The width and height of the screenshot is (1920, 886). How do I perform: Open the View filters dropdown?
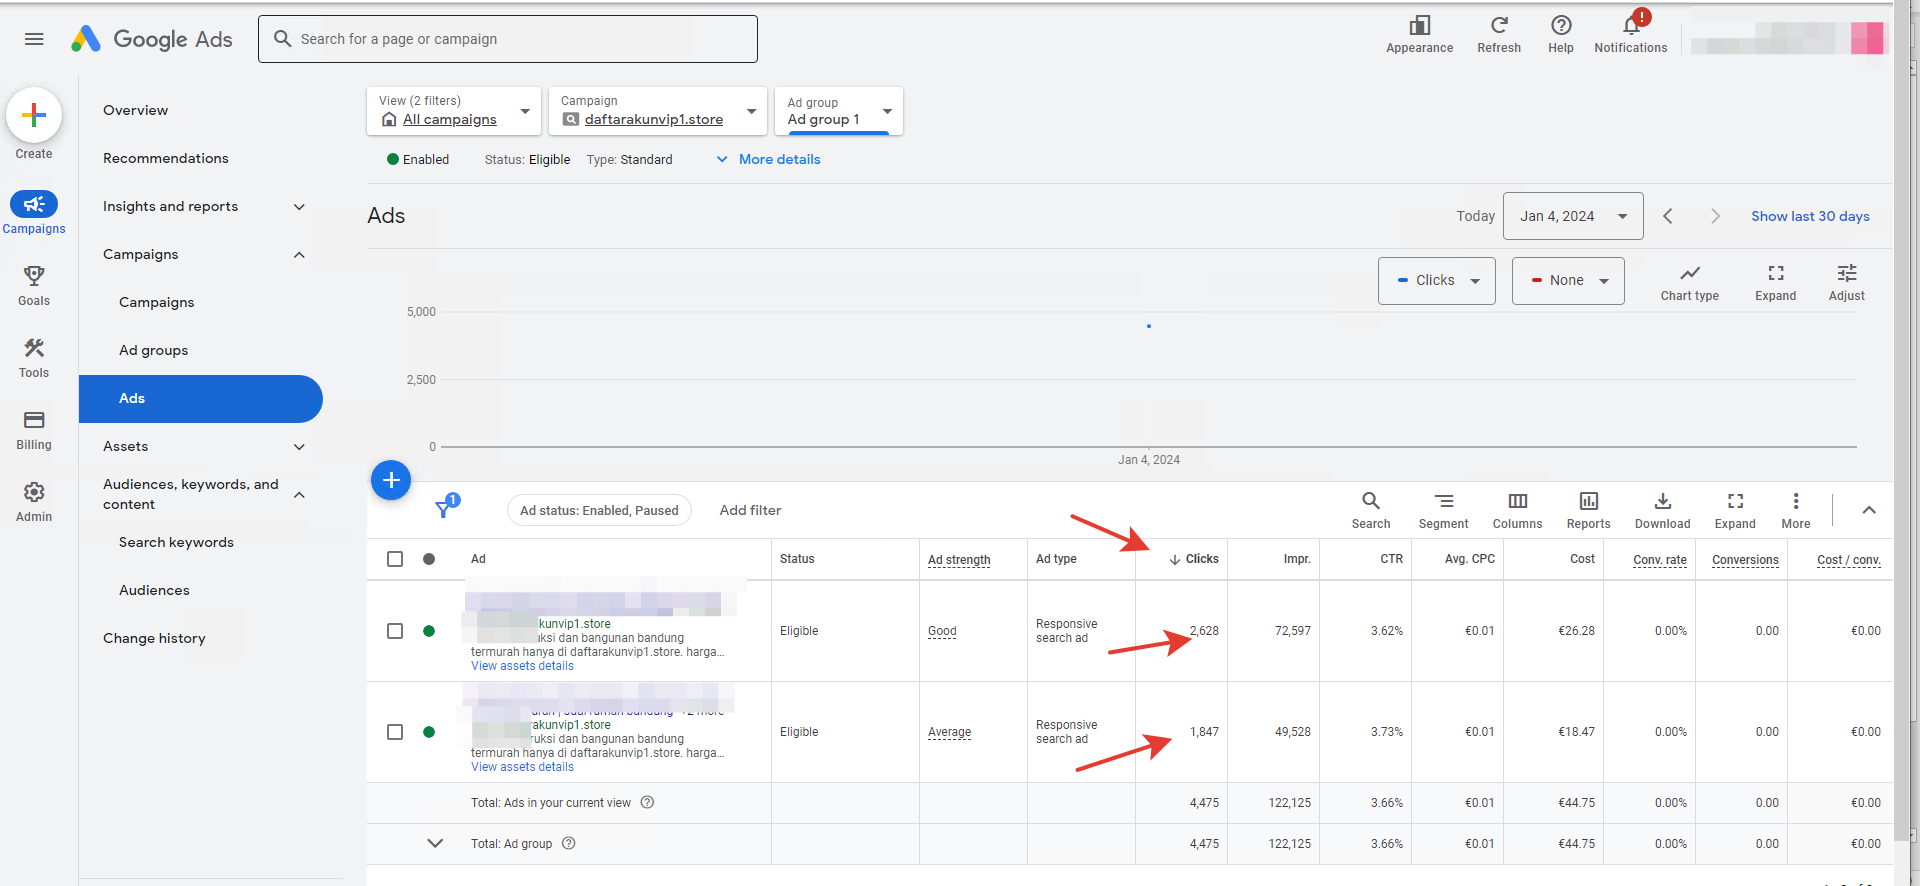454,111
